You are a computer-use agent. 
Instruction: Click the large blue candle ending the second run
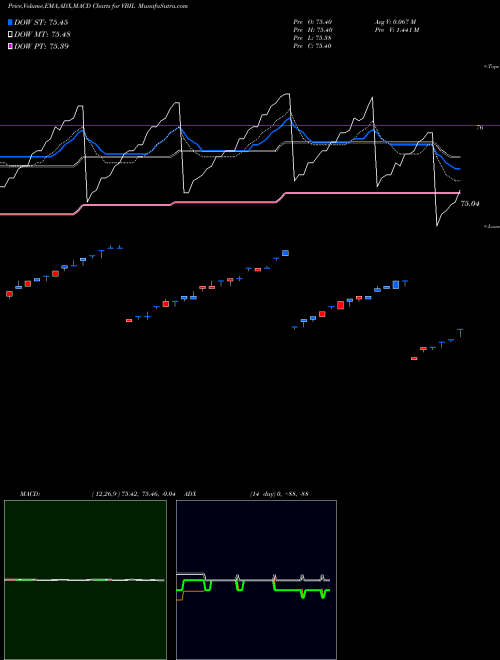coord(285,253)
